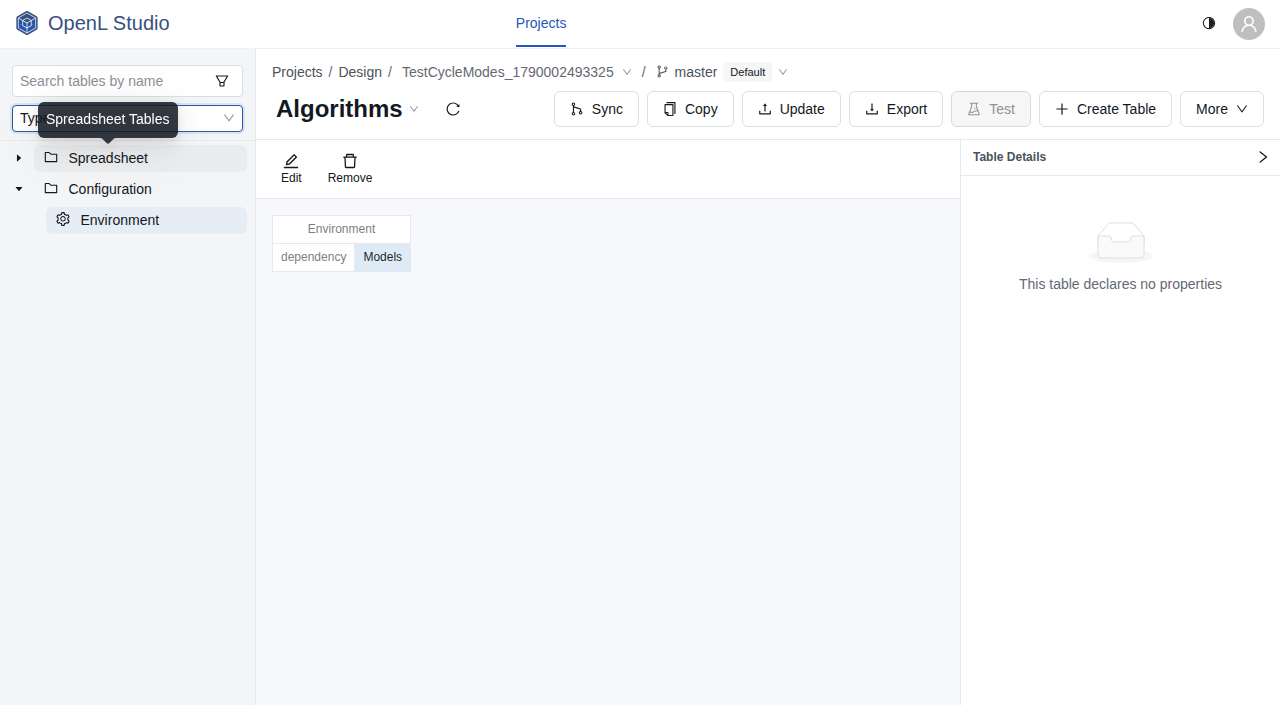This screenshot has height=720, width=1280.
Task: Click the Update button
Action: pyautogui.click(x=791, y=109)
